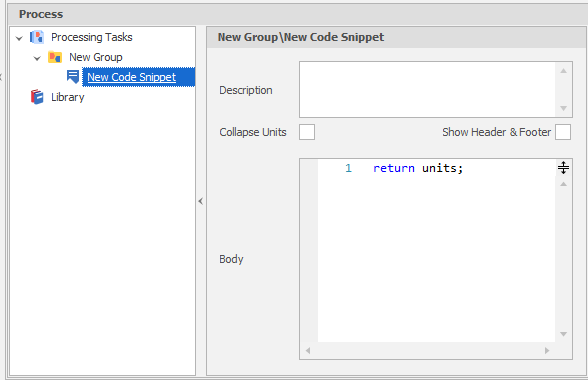Click the New Code Snippet node icon
This screenshot has height=380, width=588.
73,77
